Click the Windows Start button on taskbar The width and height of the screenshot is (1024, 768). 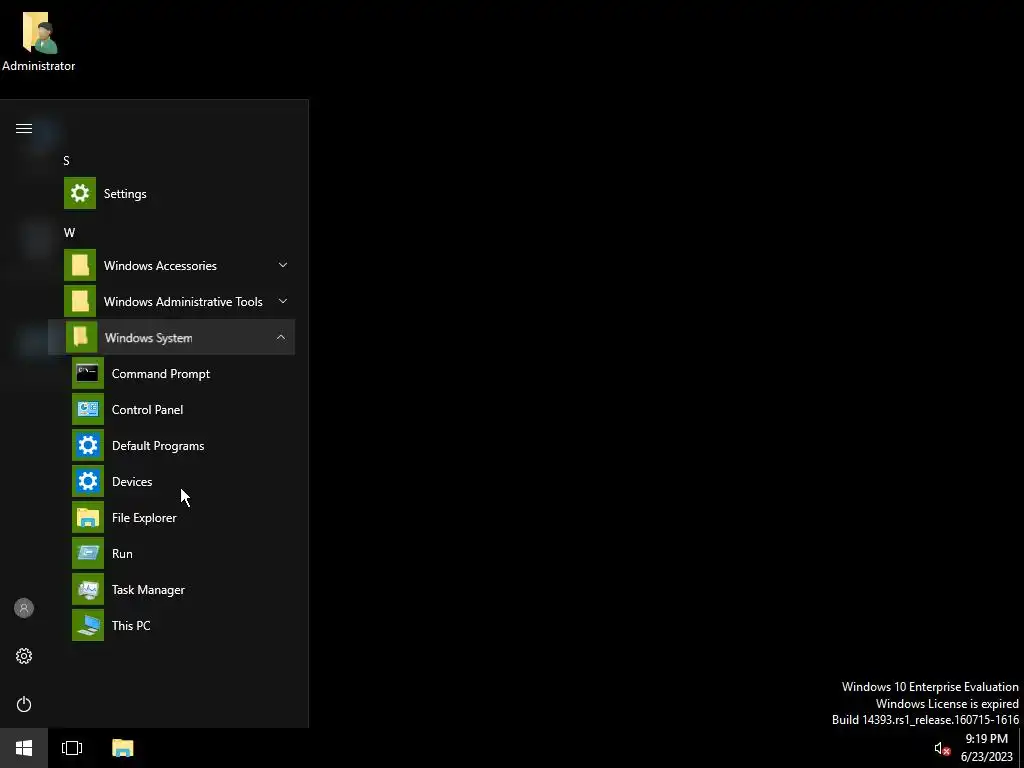(x=24, y=748)
